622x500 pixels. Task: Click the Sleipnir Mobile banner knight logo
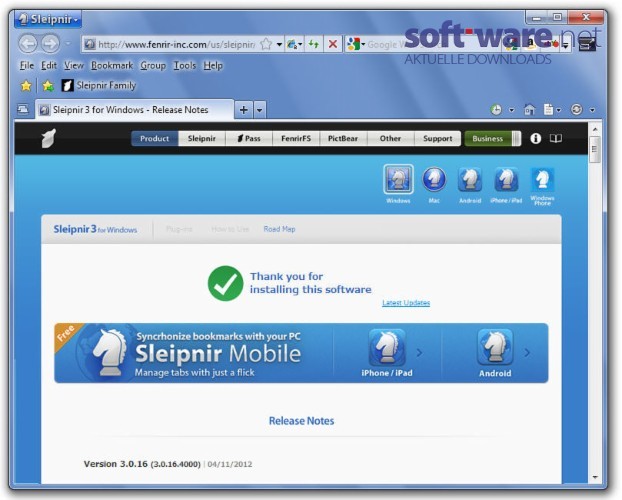click(x=109, y=352)
